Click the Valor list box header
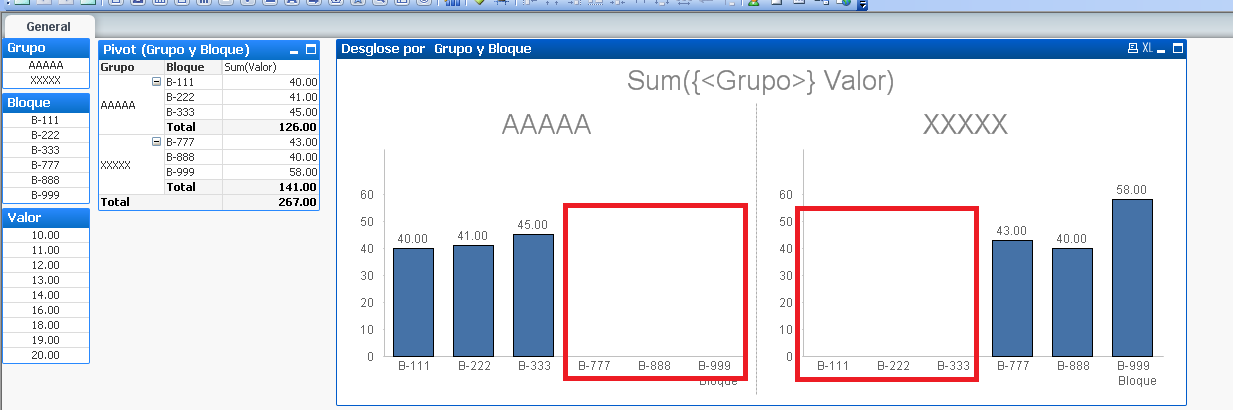The height and width of the screenshot is (410, 1233). point(46,218)
